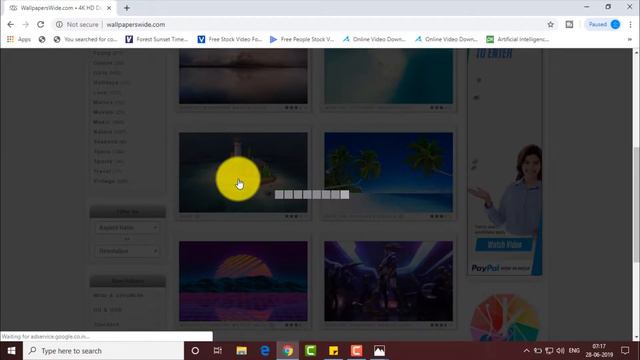The width and height of the screenshot is (640, 360).
Task: Select the HD & UHD resolutions link
Action: click(107, 310)
